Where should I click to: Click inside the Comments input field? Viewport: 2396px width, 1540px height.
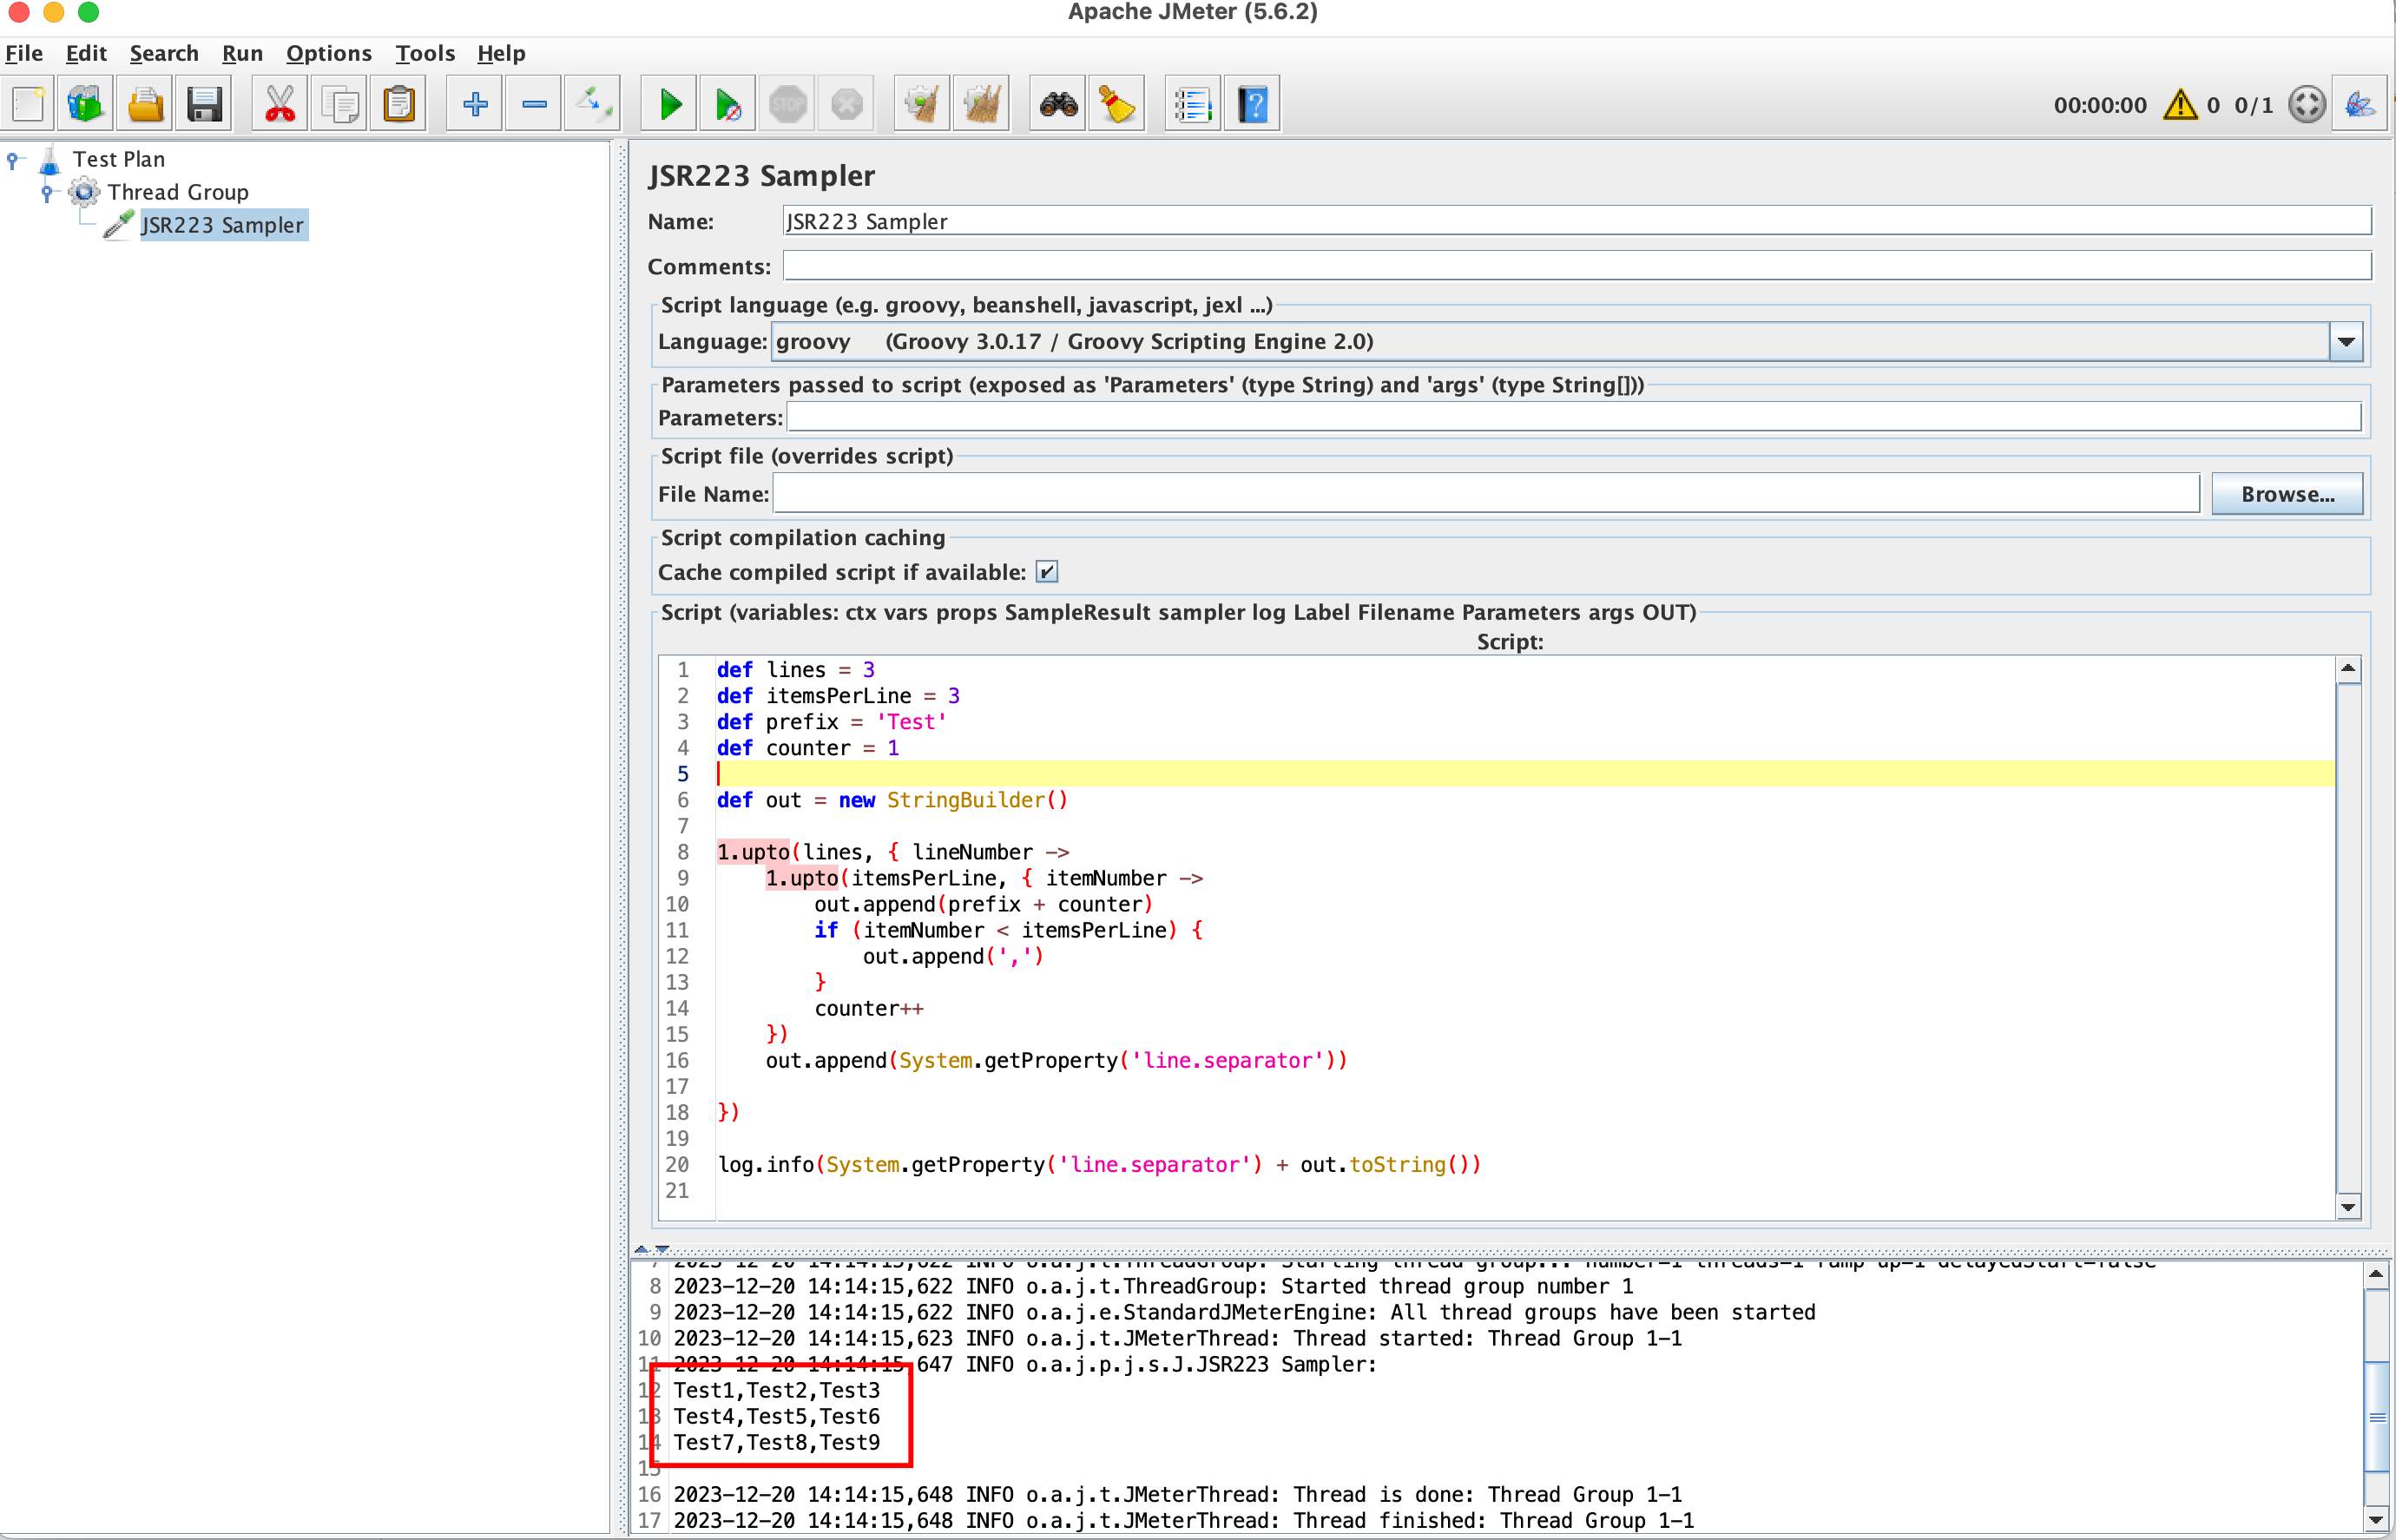tap(1400, 265)
